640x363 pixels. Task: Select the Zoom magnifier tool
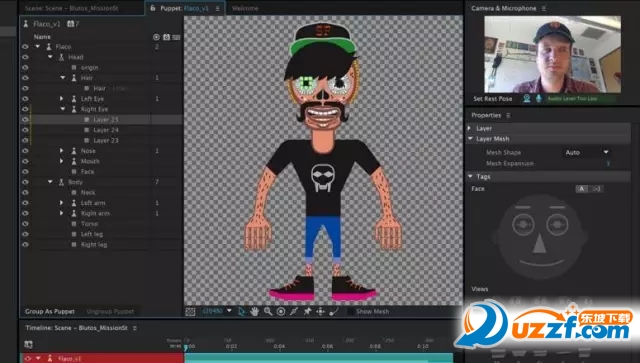click(268, 312)
